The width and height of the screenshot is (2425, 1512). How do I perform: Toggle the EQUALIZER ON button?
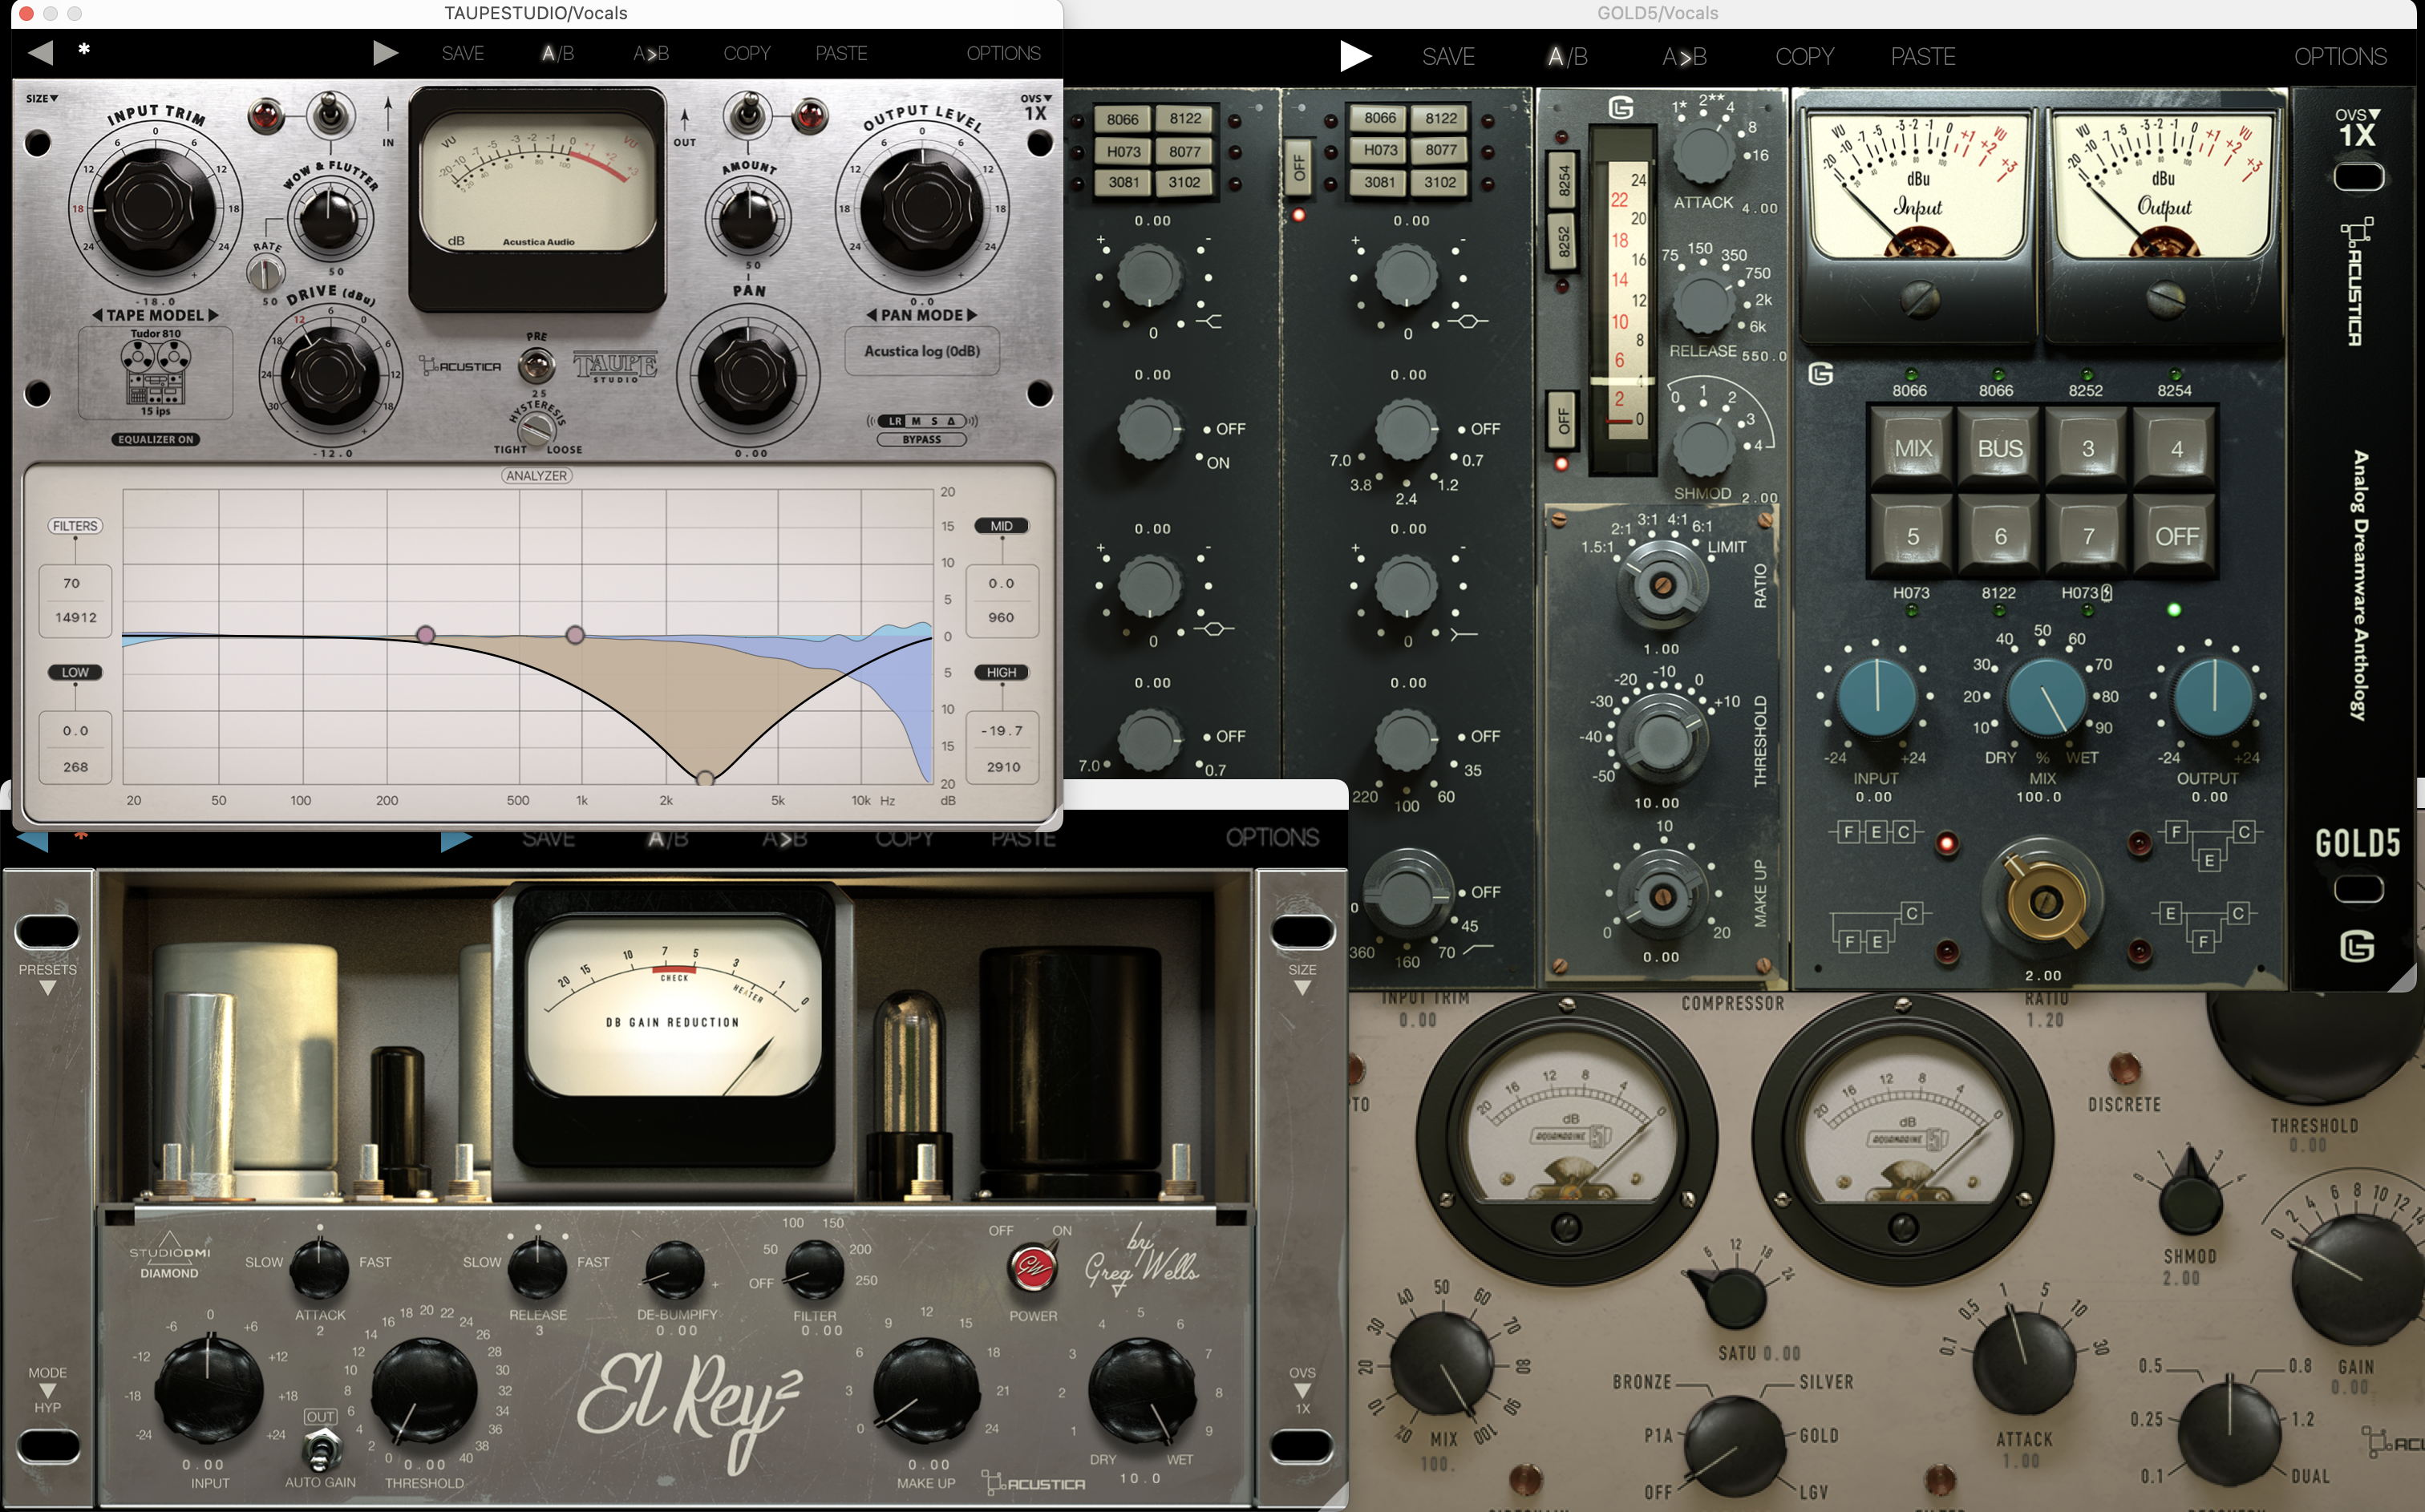[155, 439]
